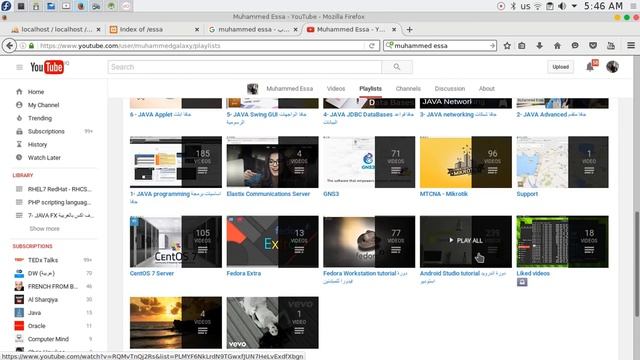Viewport: 640px width, 360px height.
Task: Open the TEDx Talks subscription
Action: pyautogui.click(x=43, y=260)
